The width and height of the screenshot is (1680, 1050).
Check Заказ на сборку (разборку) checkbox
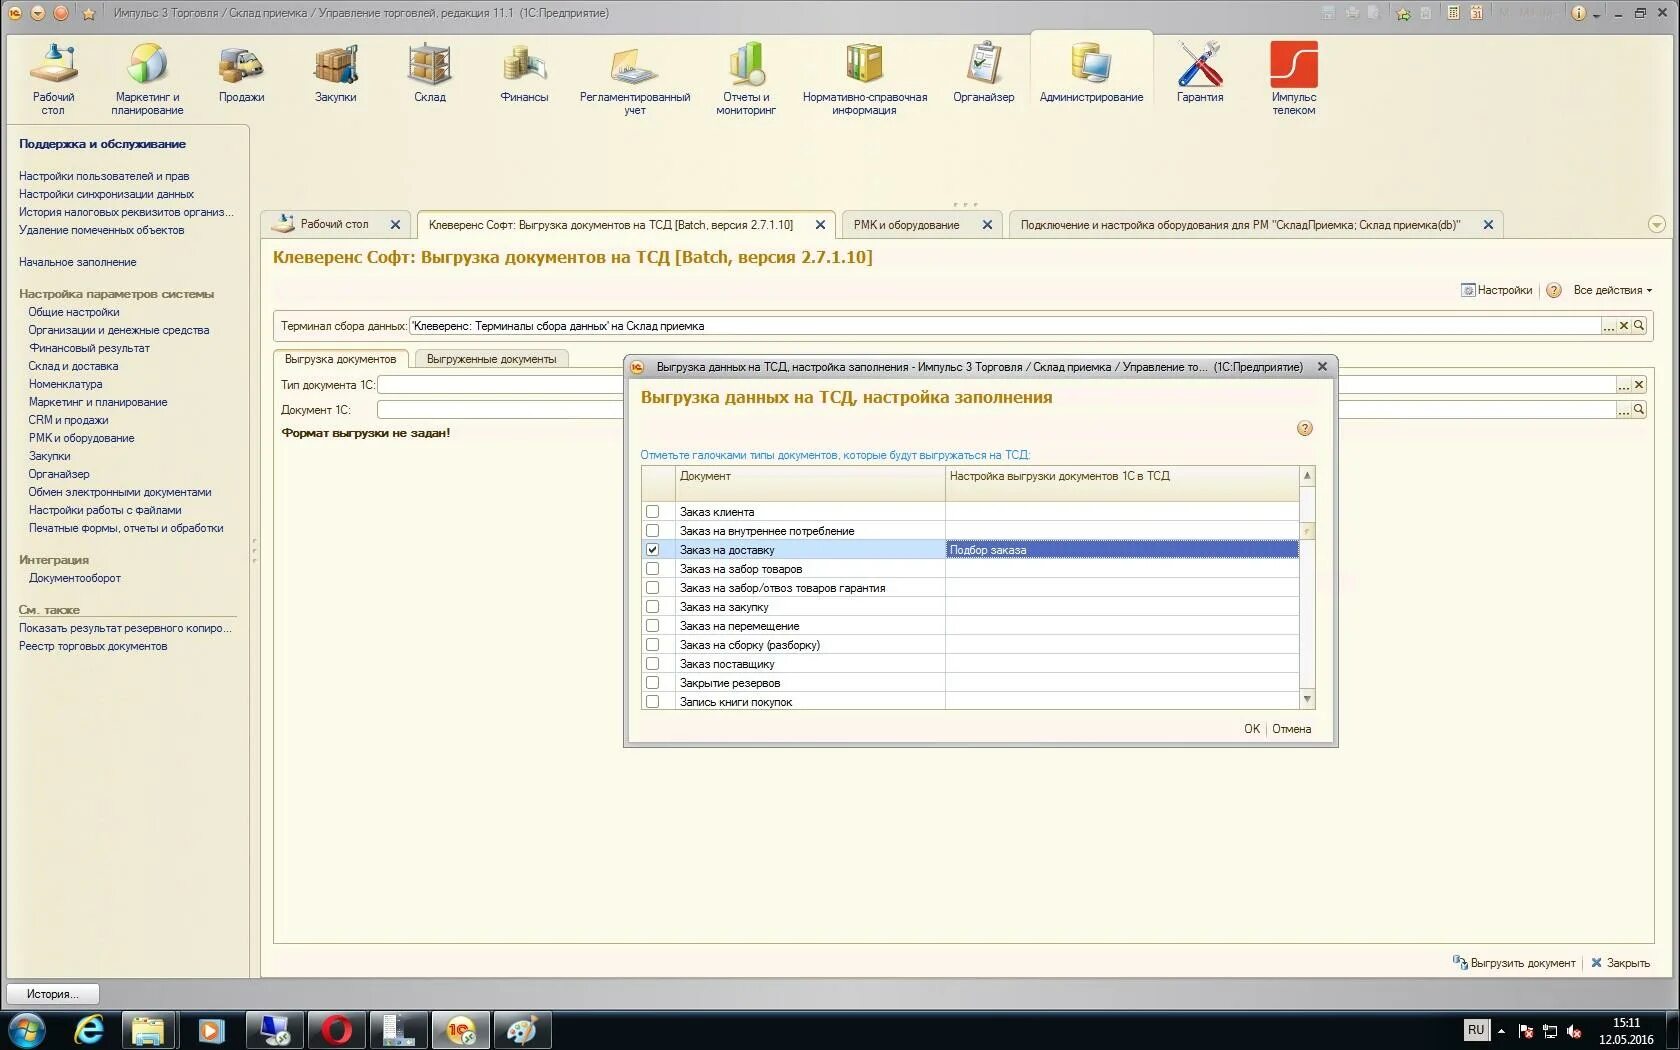click(x=652, y=645)
